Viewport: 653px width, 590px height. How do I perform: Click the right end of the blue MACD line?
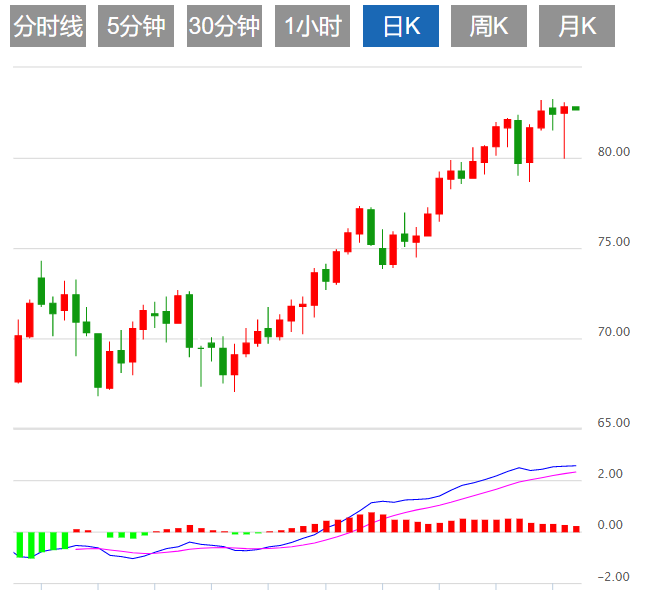575,465
